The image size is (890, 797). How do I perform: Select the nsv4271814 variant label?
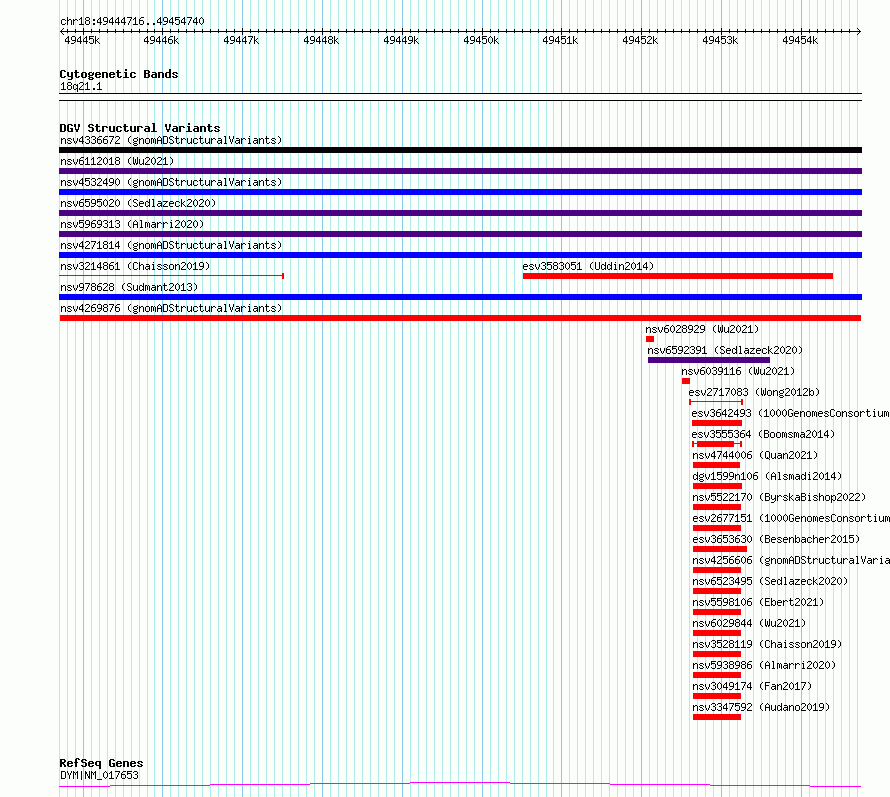click(x=171, y=245)
